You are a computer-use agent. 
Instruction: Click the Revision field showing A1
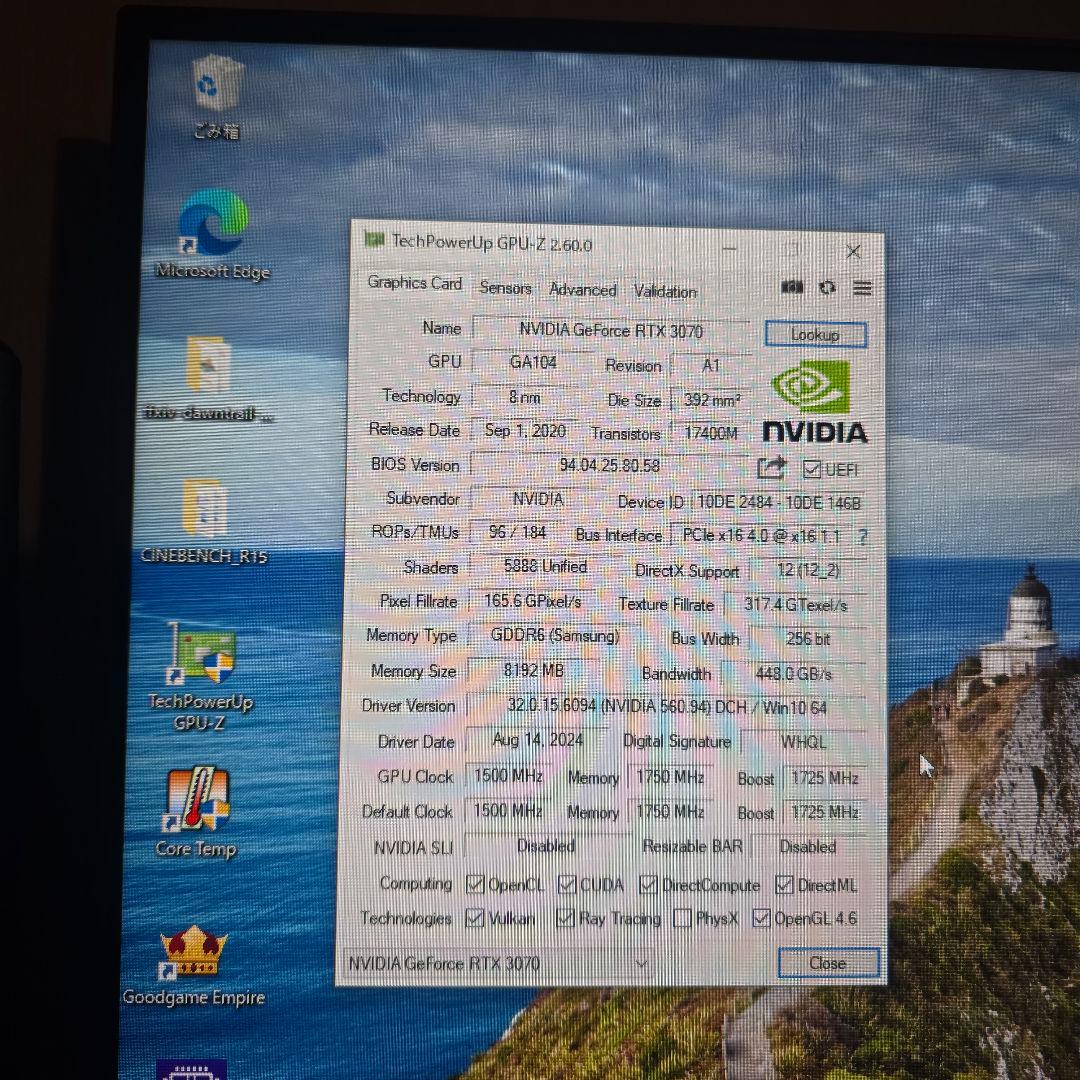(710, 366)
